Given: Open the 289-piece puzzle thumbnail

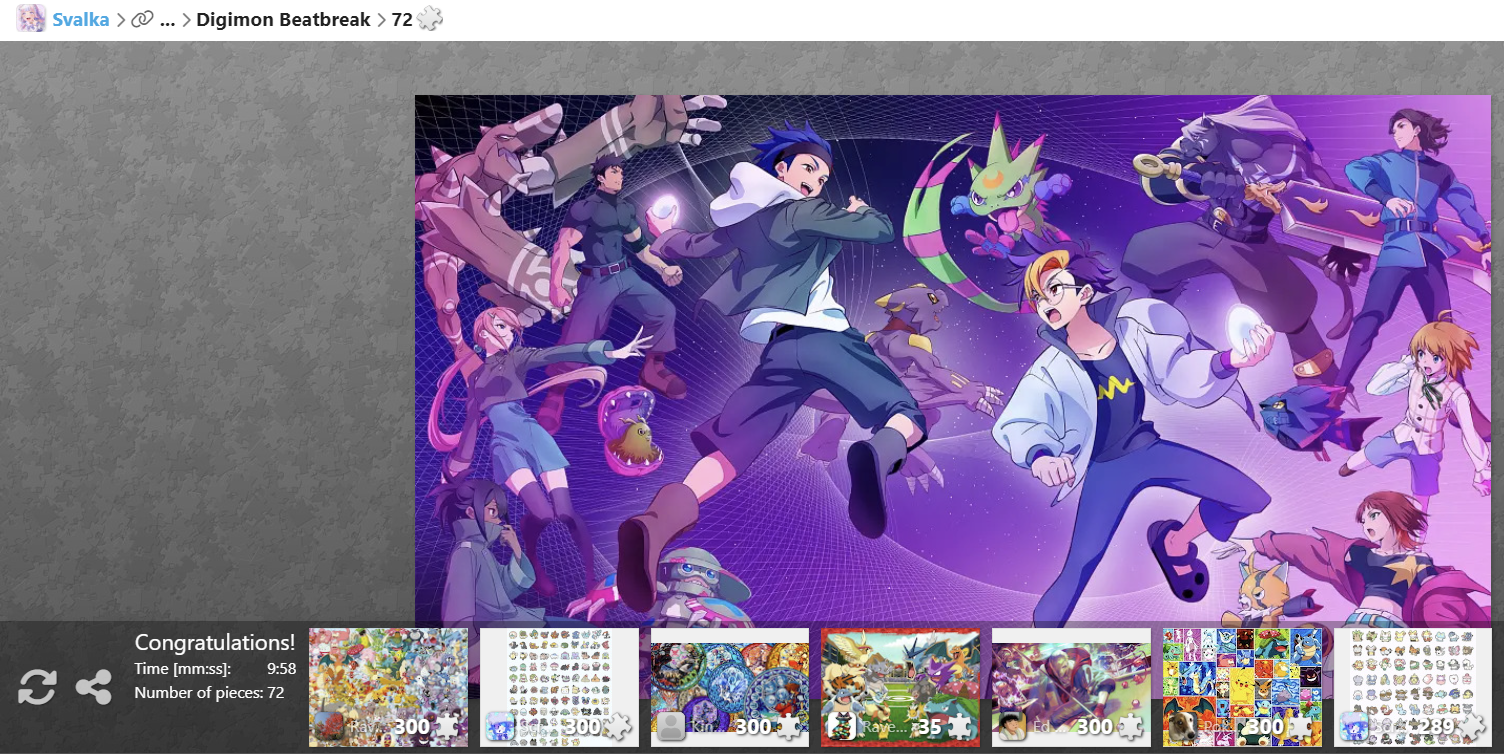Looking at the screenshot, I should point(1412,675).
